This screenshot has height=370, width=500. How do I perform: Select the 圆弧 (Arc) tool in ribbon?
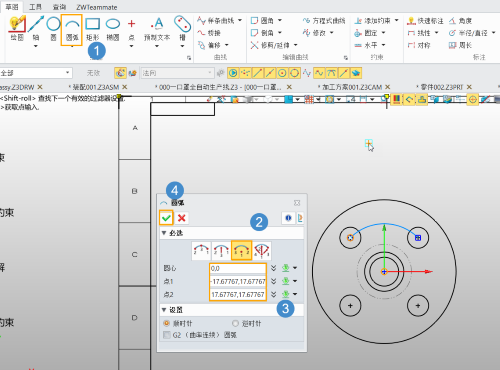pos(72,29)
